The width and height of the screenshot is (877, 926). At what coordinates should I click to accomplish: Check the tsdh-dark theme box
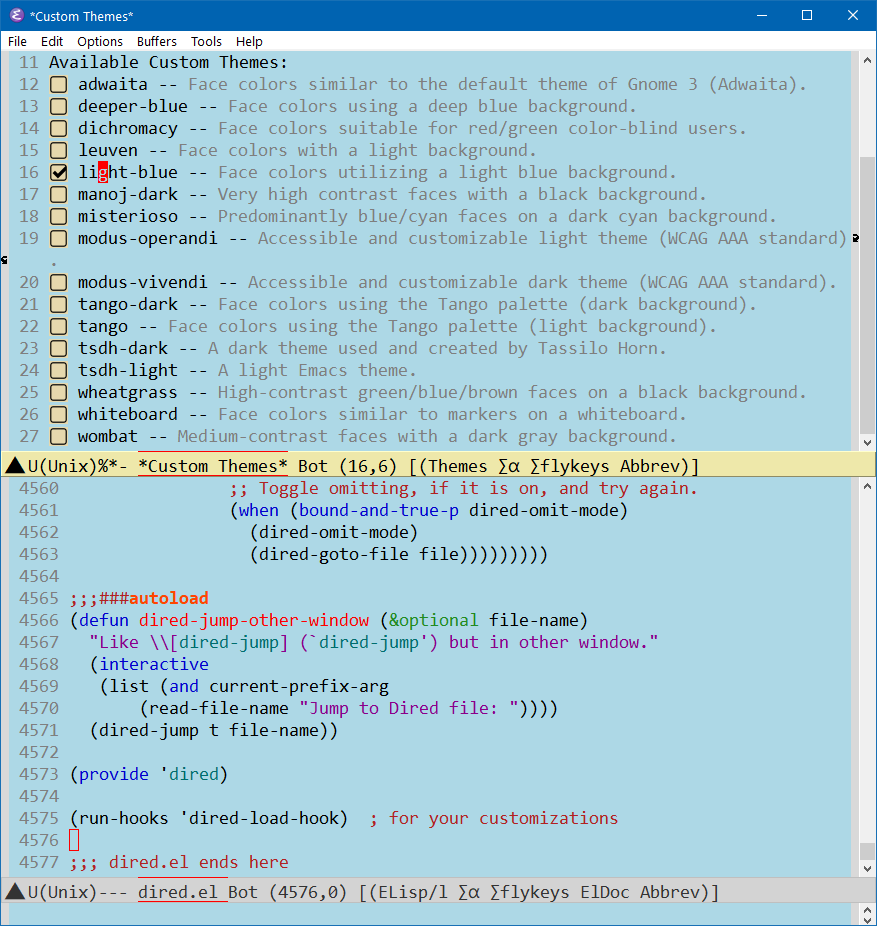[x=58, y=348]
